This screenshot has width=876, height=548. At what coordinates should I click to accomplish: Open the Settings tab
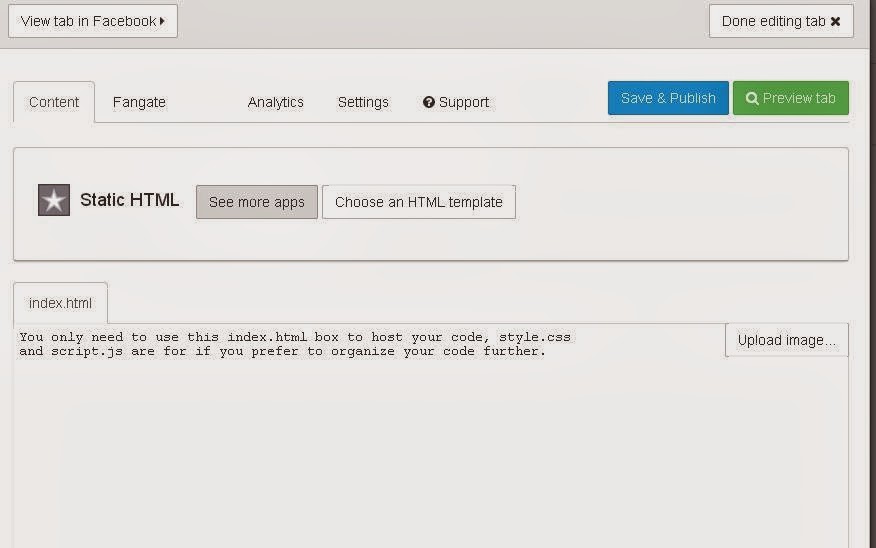363,102
